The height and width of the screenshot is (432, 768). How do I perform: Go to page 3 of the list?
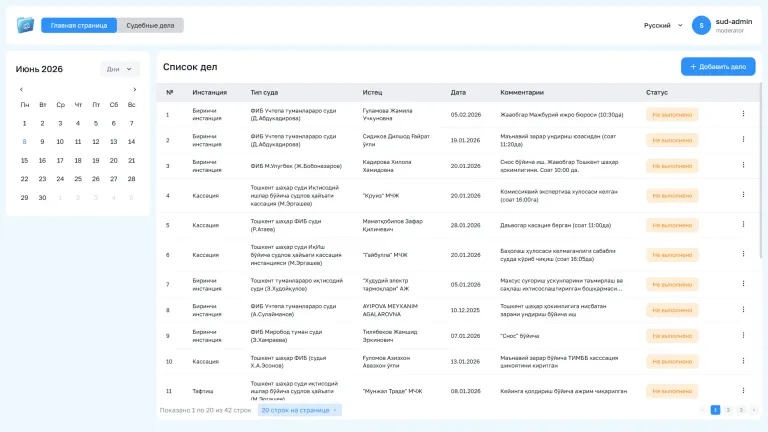741,410
